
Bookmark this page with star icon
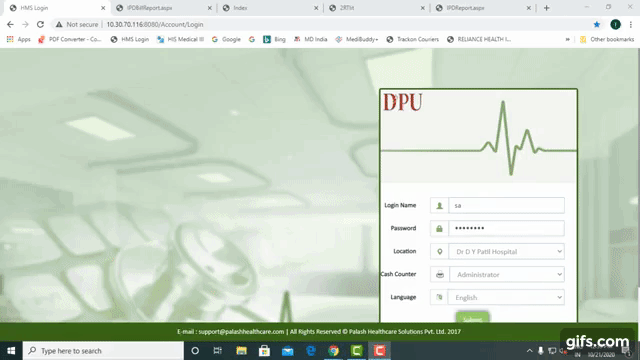point(597,24)
